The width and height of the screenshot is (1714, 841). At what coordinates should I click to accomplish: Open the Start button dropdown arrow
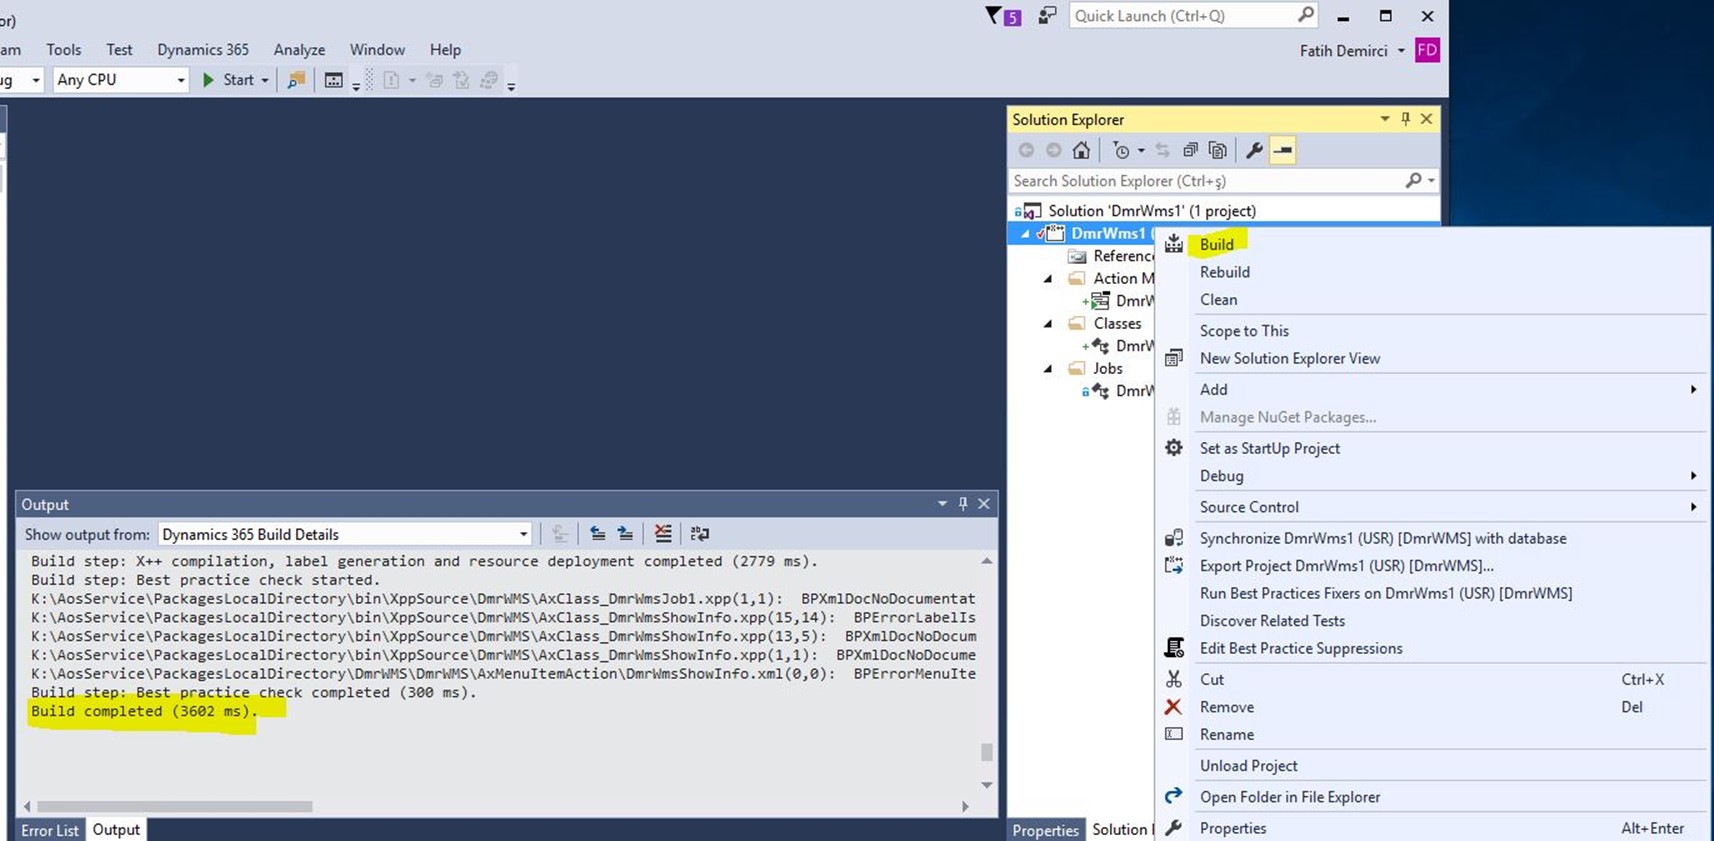(265, 80)
